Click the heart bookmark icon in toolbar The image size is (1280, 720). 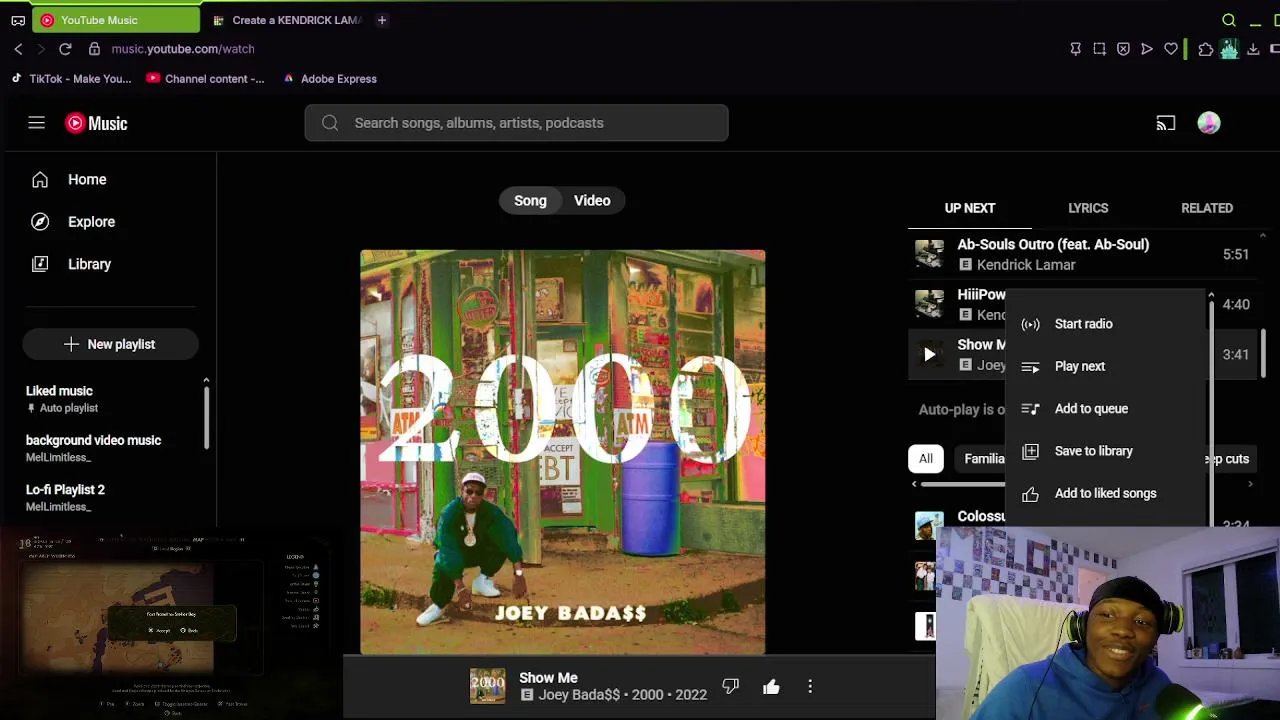1171,49
